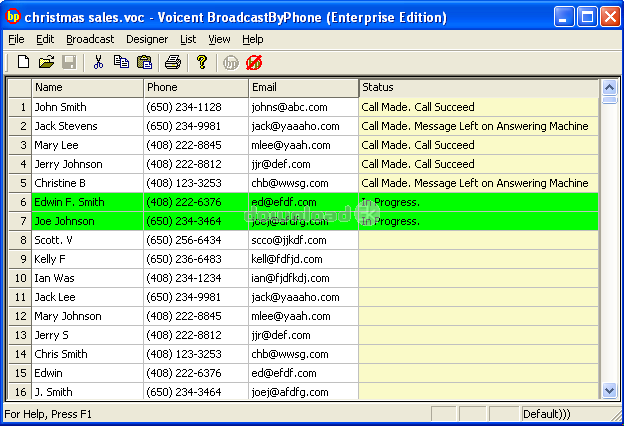Select the Edwin F. Smith name cell
This screenshot has height=426, width=624.
[x=87, y=202]
